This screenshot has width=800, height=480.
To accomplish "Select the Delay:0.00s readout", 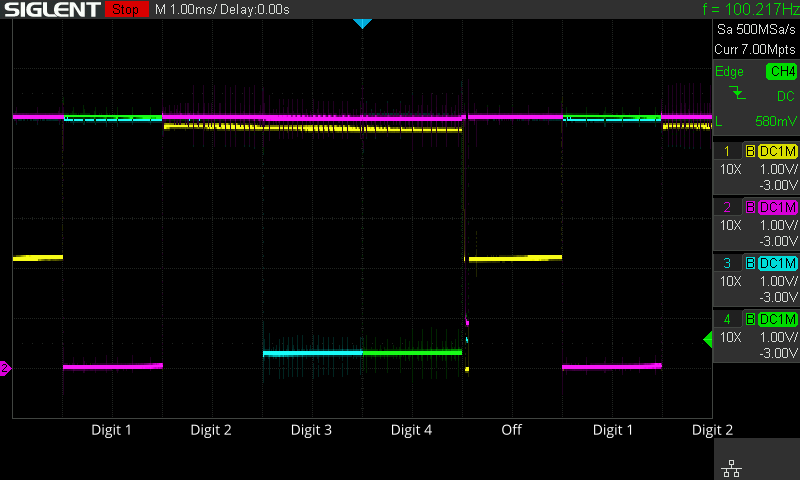I will (x=255, y=9).
